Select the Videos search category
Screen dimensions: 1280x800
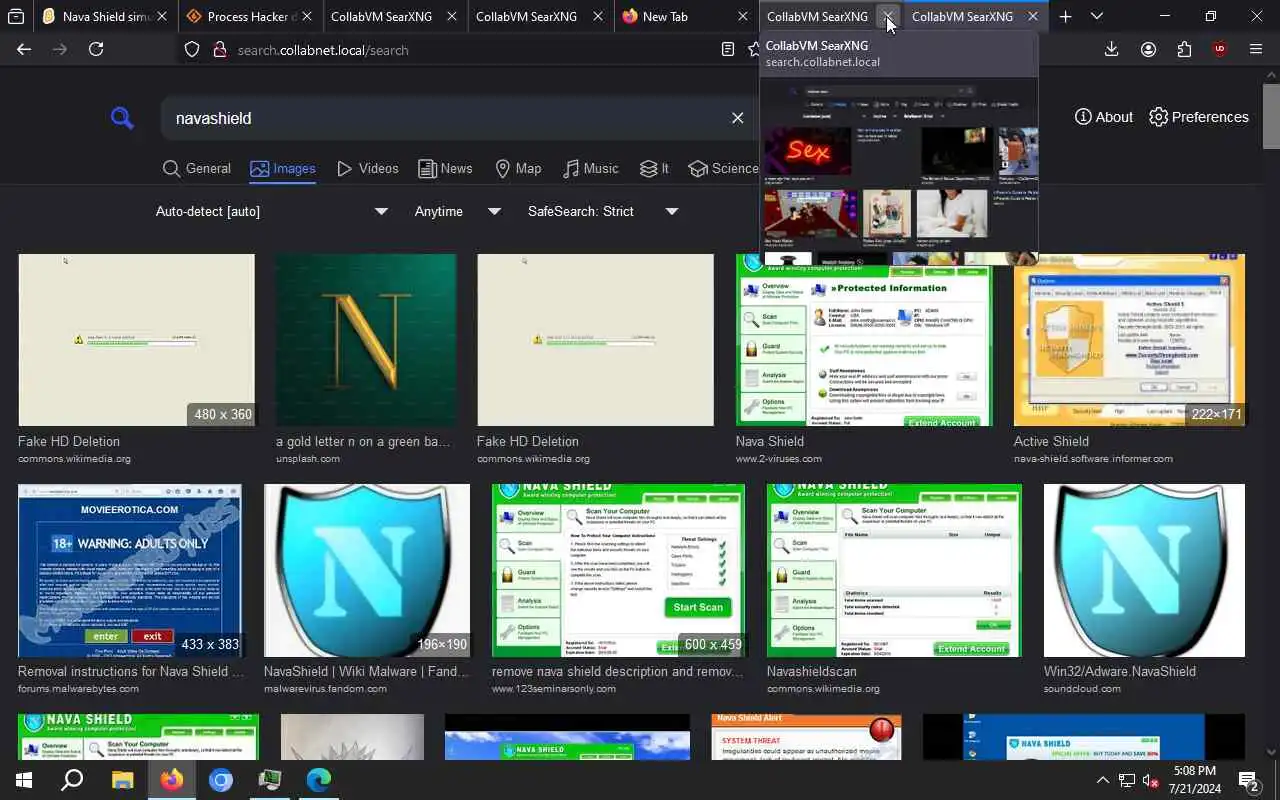pyautogui.click(x=368, y=168)
